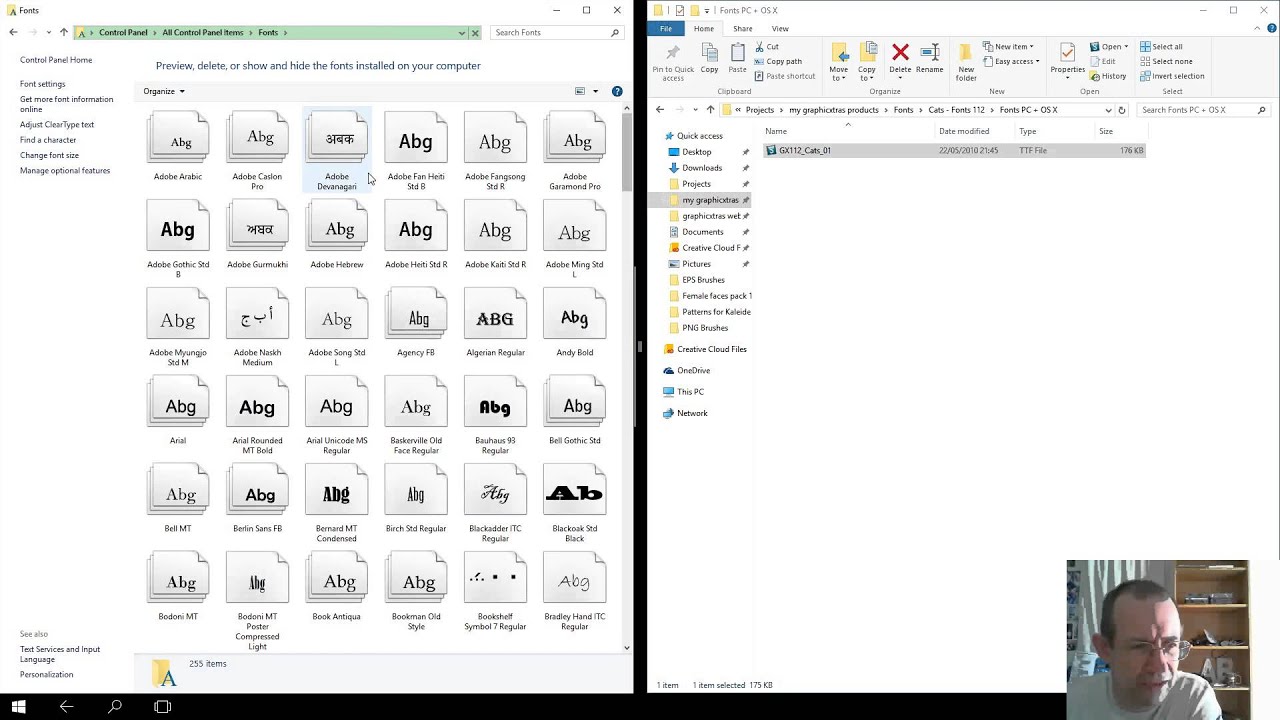
Task: Select the GX112_Cats_01 font file
Action: pyautogui.click(x=954, y=150)
